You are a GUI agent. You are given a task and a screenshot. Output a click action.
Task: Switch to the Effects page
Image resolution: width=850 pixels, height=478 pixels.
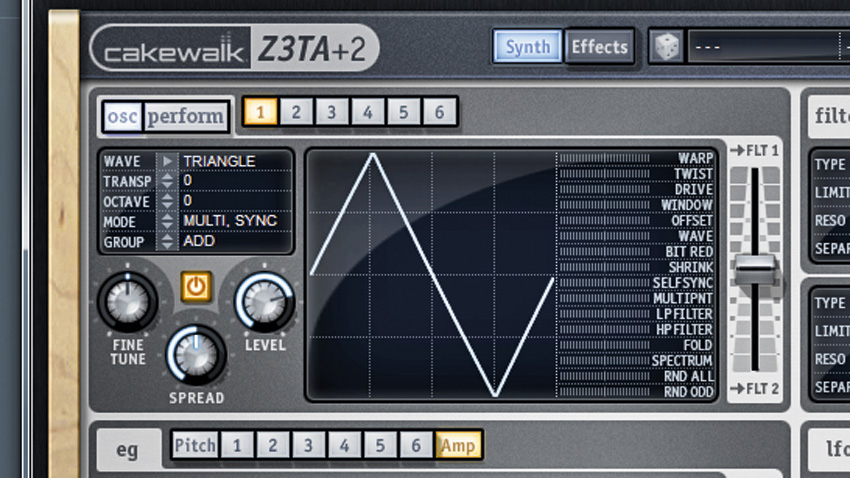[599, 47]
